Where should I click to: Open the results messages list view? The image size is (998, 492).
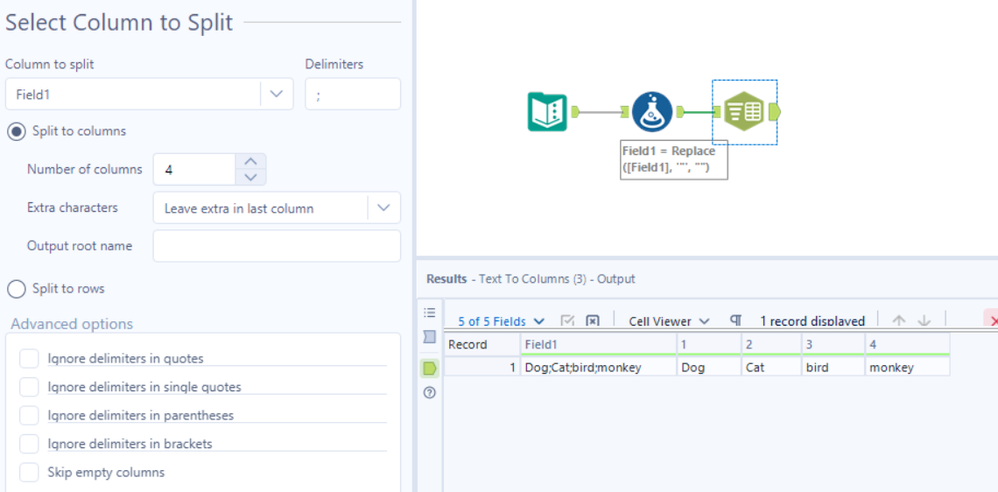click(430, 313)
